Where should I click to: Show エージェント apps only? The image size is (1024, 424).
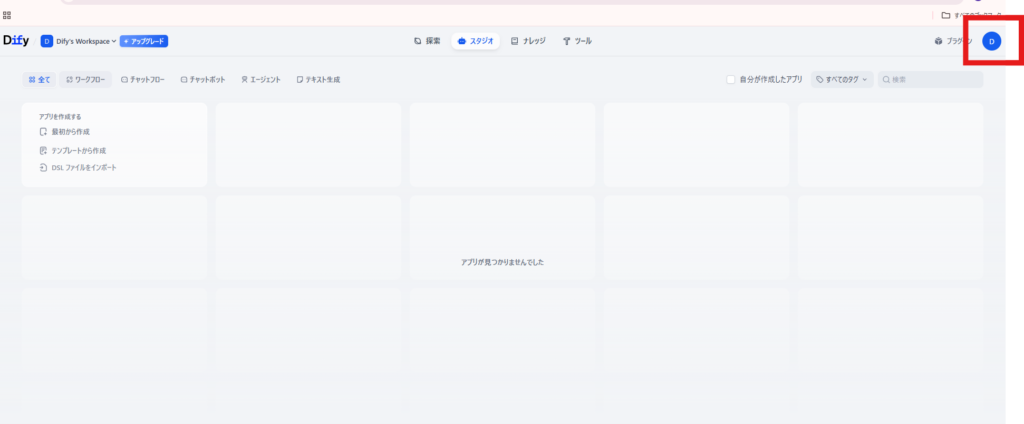click(260, 79)
